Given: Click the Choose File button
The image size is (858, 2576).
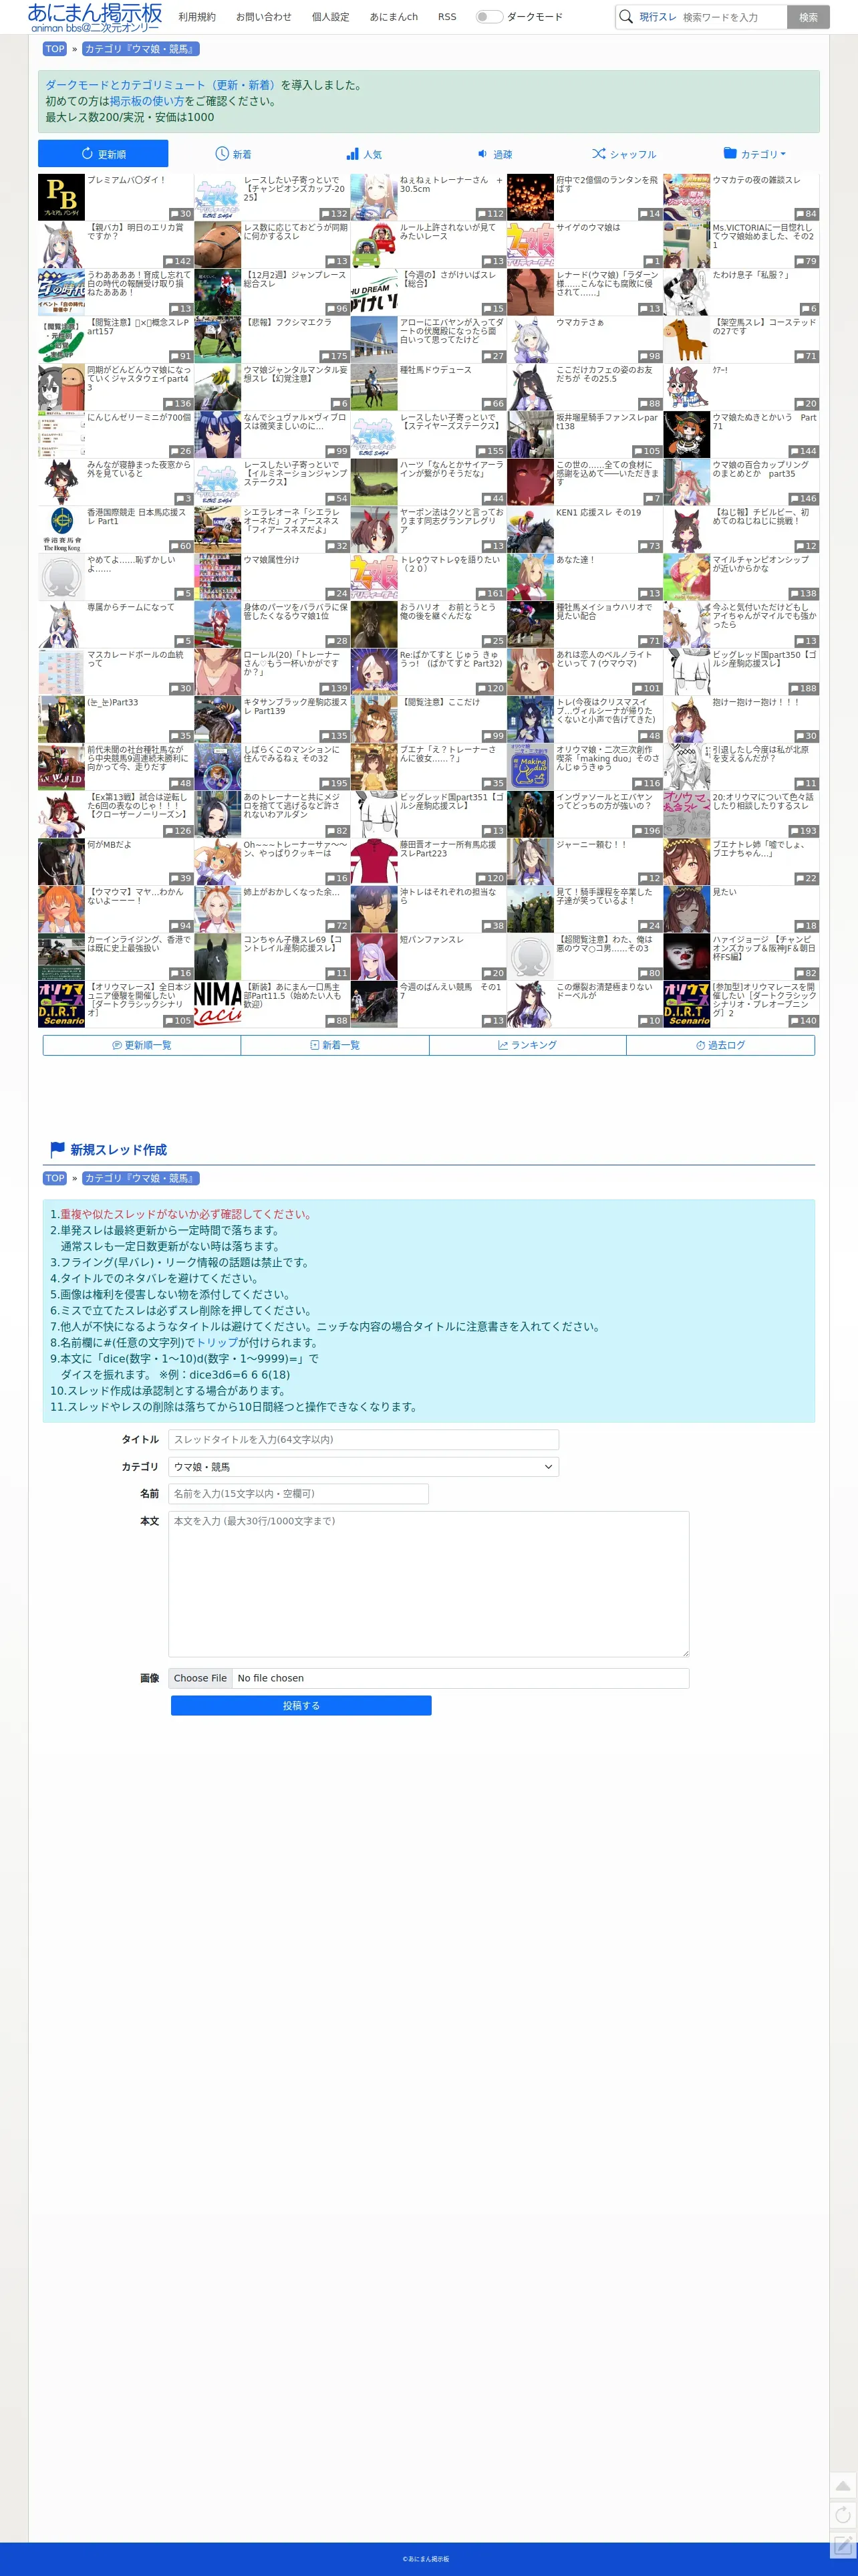Looking at the screenshot, I should [x=200, y=1678].
